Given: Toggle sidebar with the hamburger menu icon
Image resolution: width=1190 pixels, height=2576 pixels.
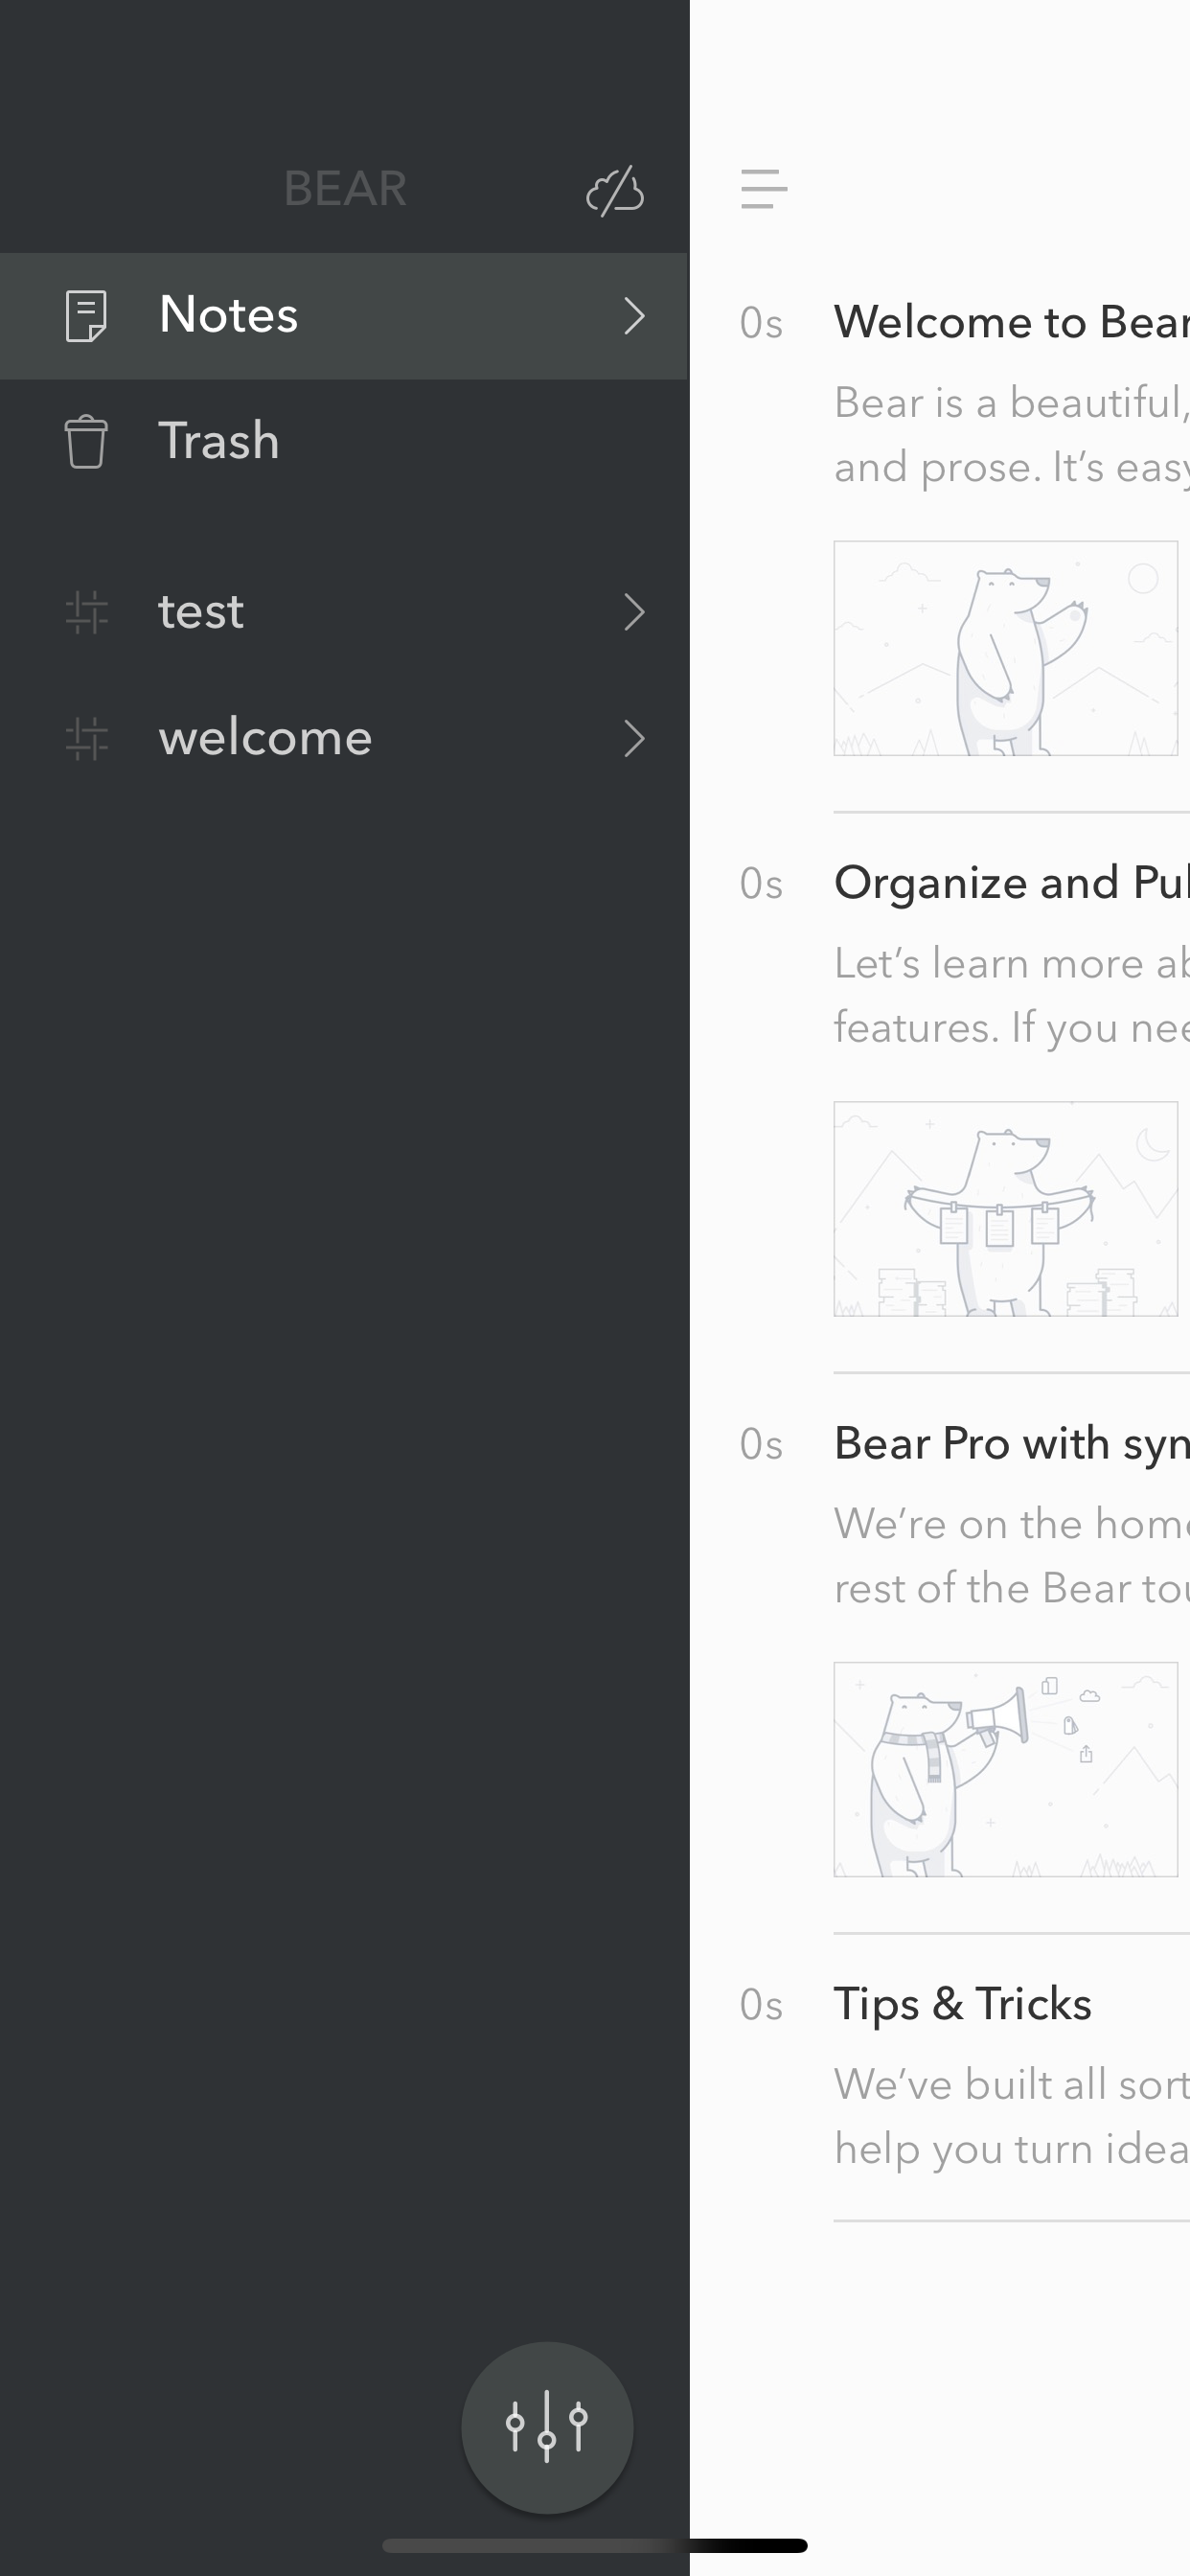Looking at the screenshot, I should (764, 189).
